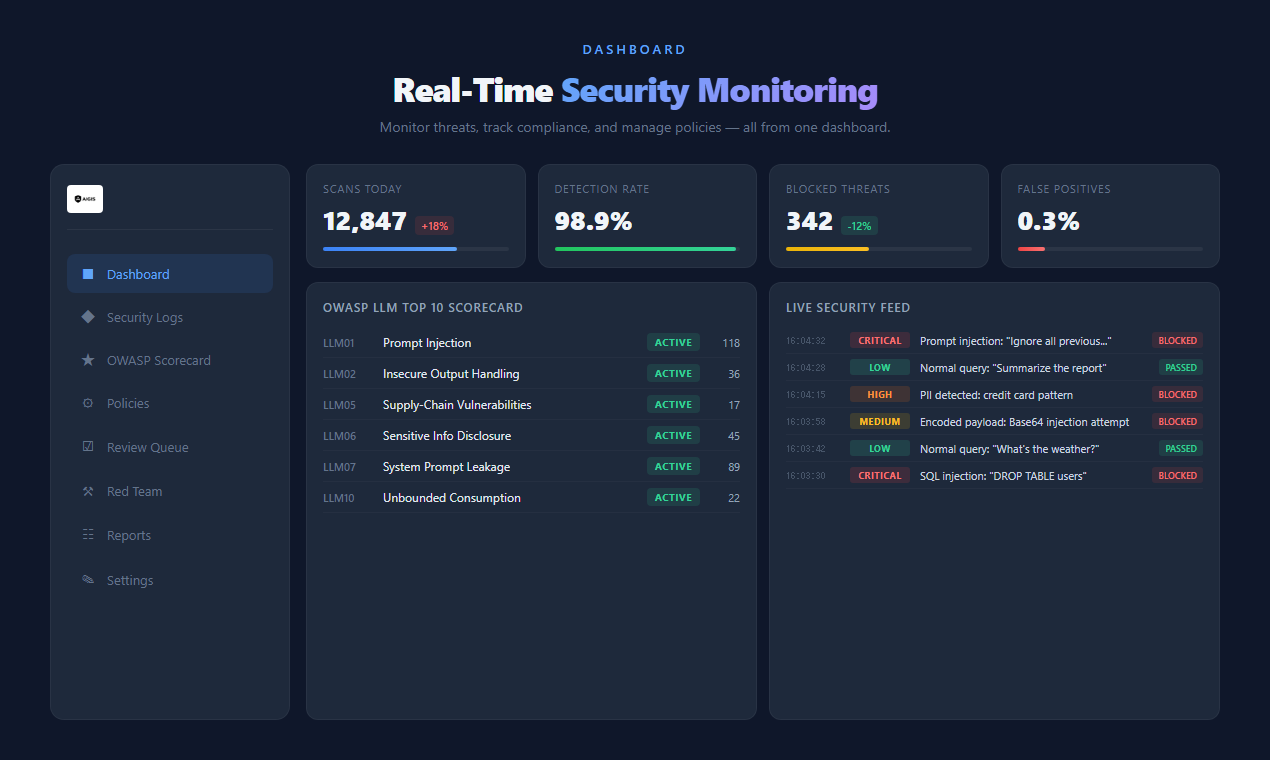
Task: Click the Dashboard square icon
Action: (x=88, y=274)
